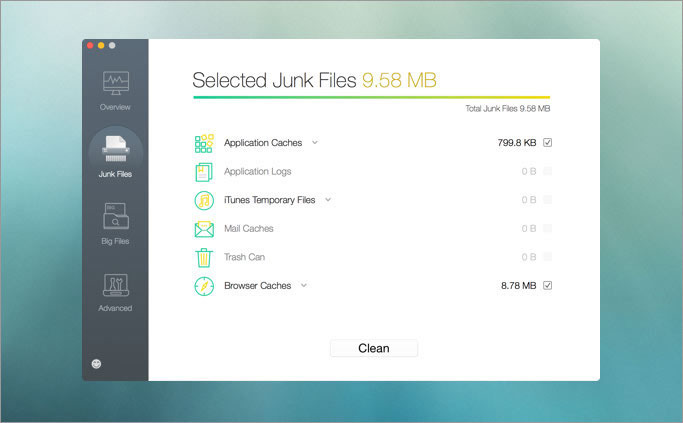
Task: Open the Big Files folder icon
Action: [115, 216]
